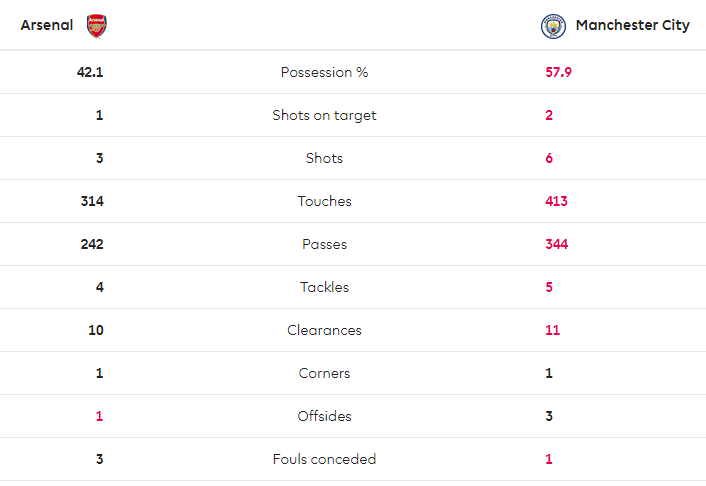Select Manchester City's 413 touches value
This screenshot has height=486, width=706.
[x=556, y=202]
